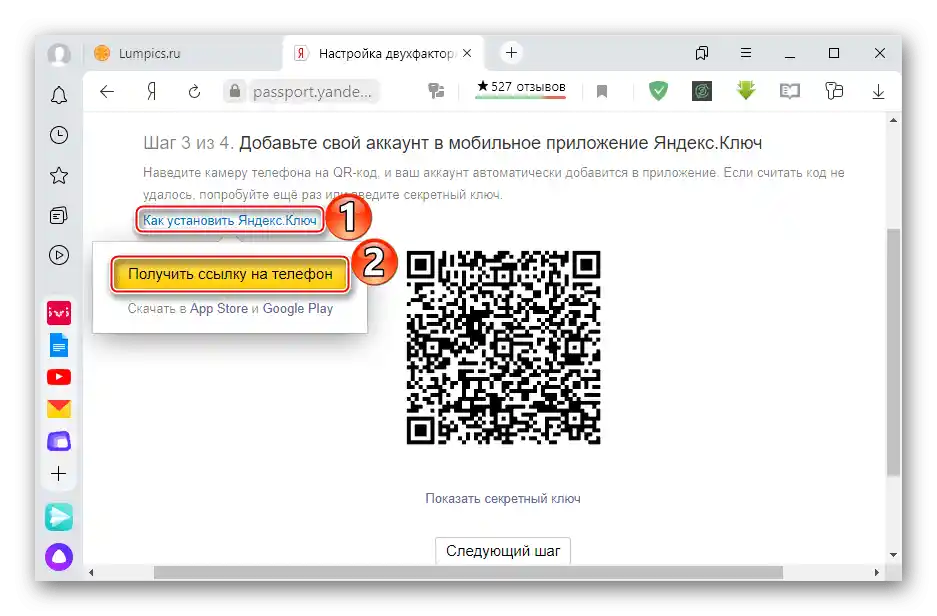937x616 pixels.
Task: Toggle the favorites star icon in sidebar
Action: [59, 175]
